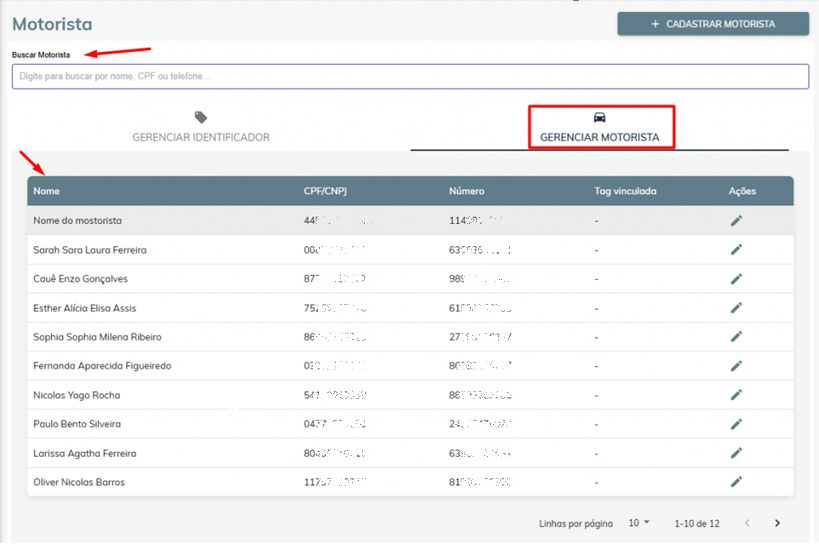Image resolution: width=819 pixels, height=545 pixels.
Task: Click pencil icon for Cauê Enzo Gonçalves
Action: tap(736, 279)
